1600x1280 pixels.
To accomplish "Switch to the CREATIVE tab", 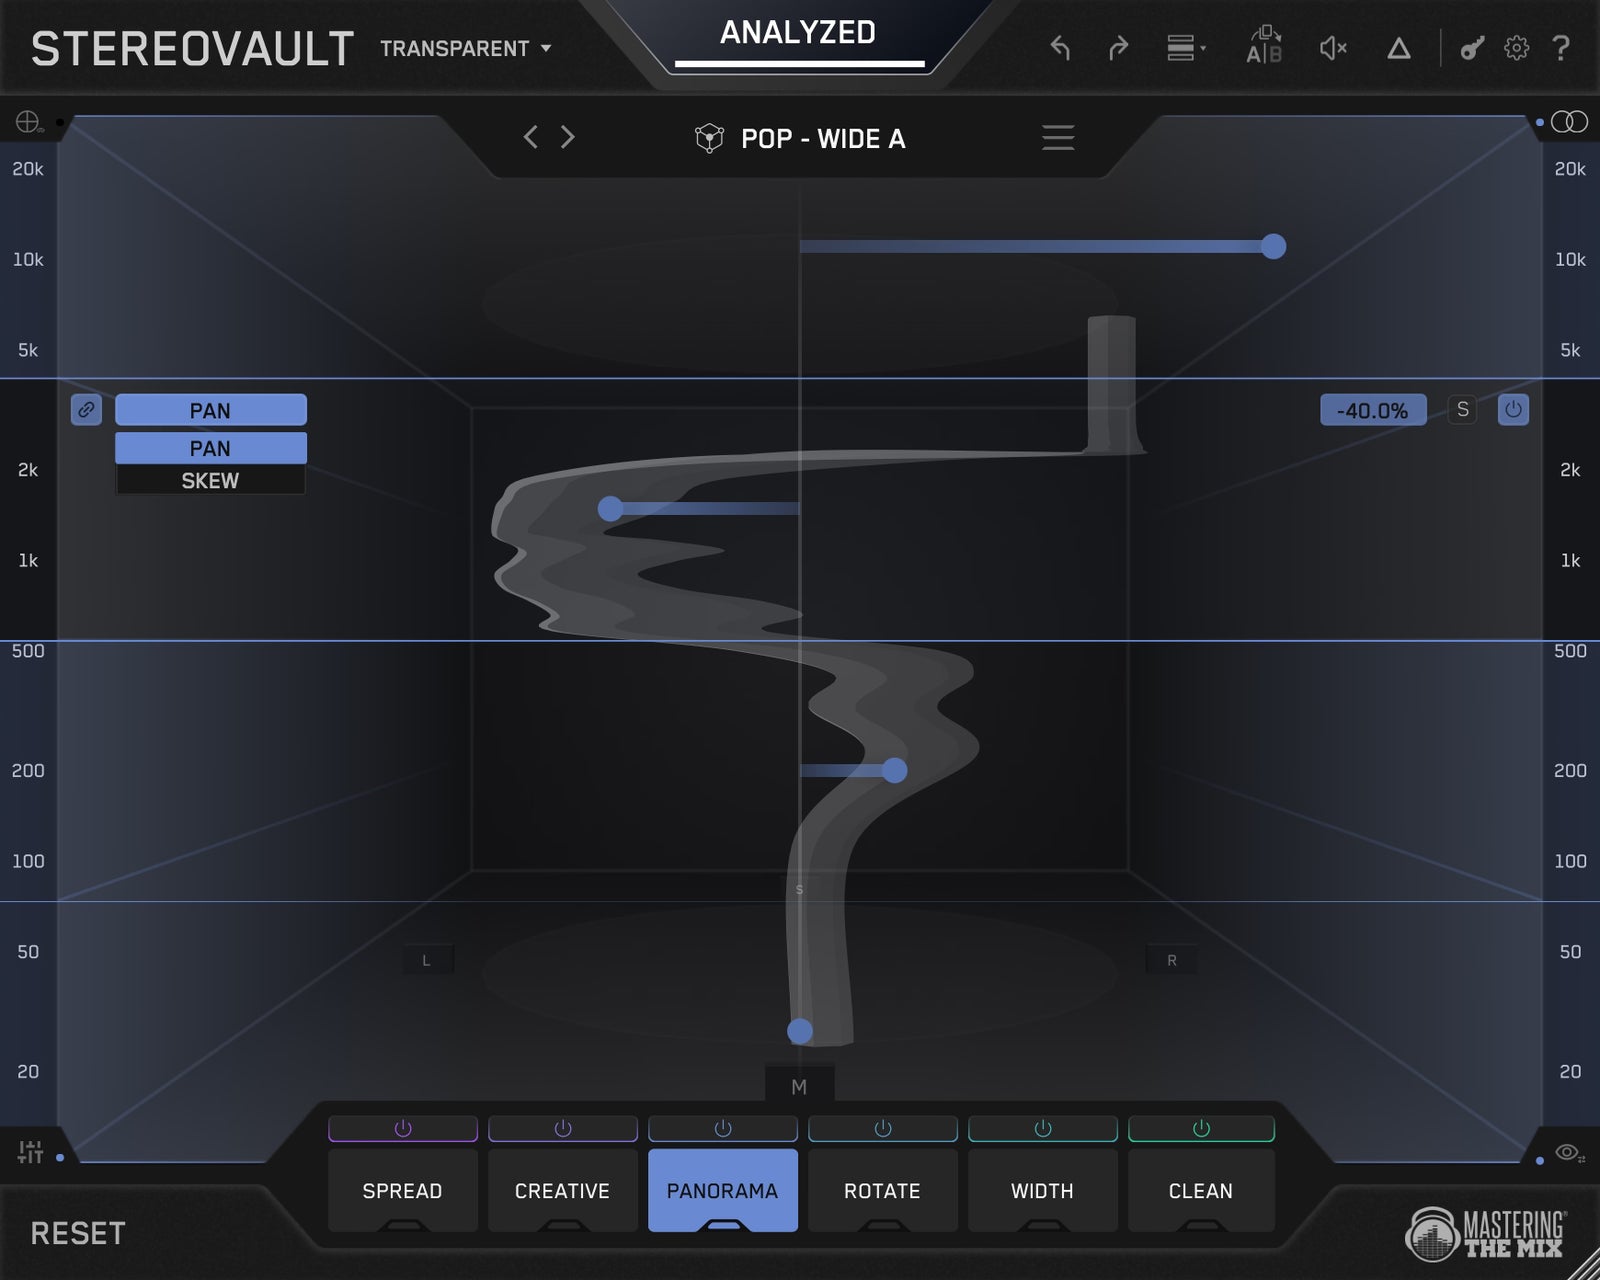I will [x=563, y=1190].
